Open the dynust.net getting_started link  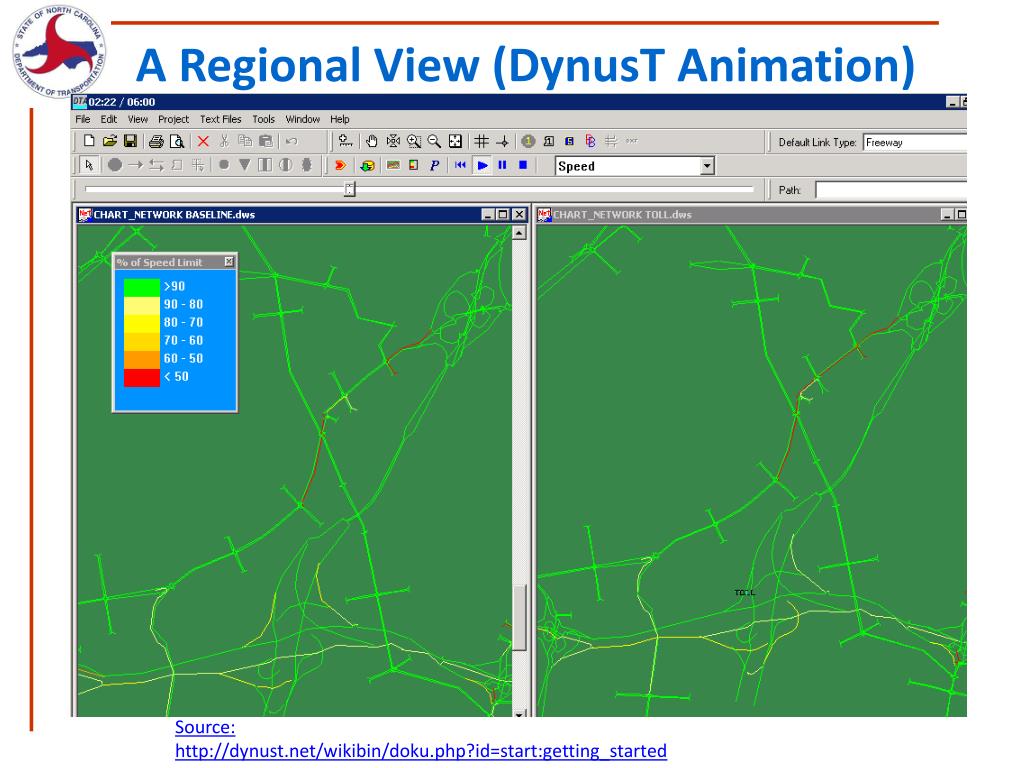click(x=421, y=751)
